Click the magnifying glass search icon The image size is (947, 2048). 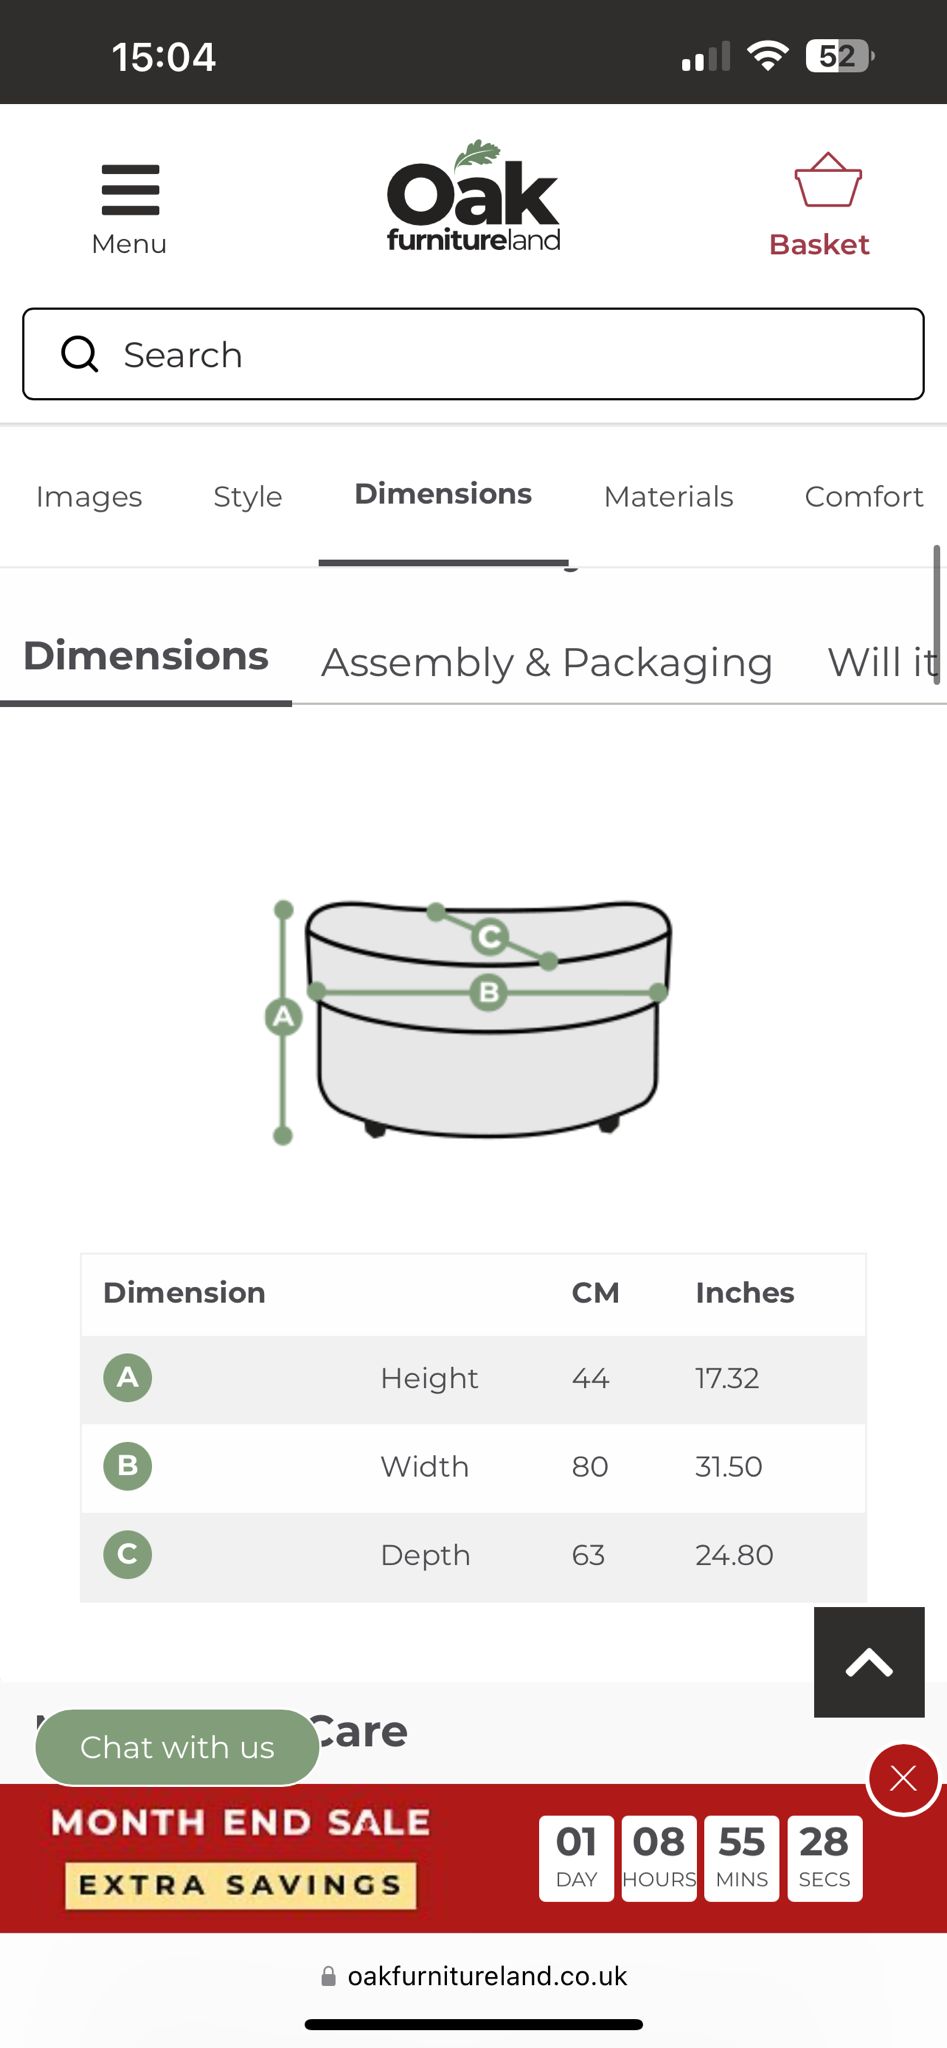pos(80,354)
